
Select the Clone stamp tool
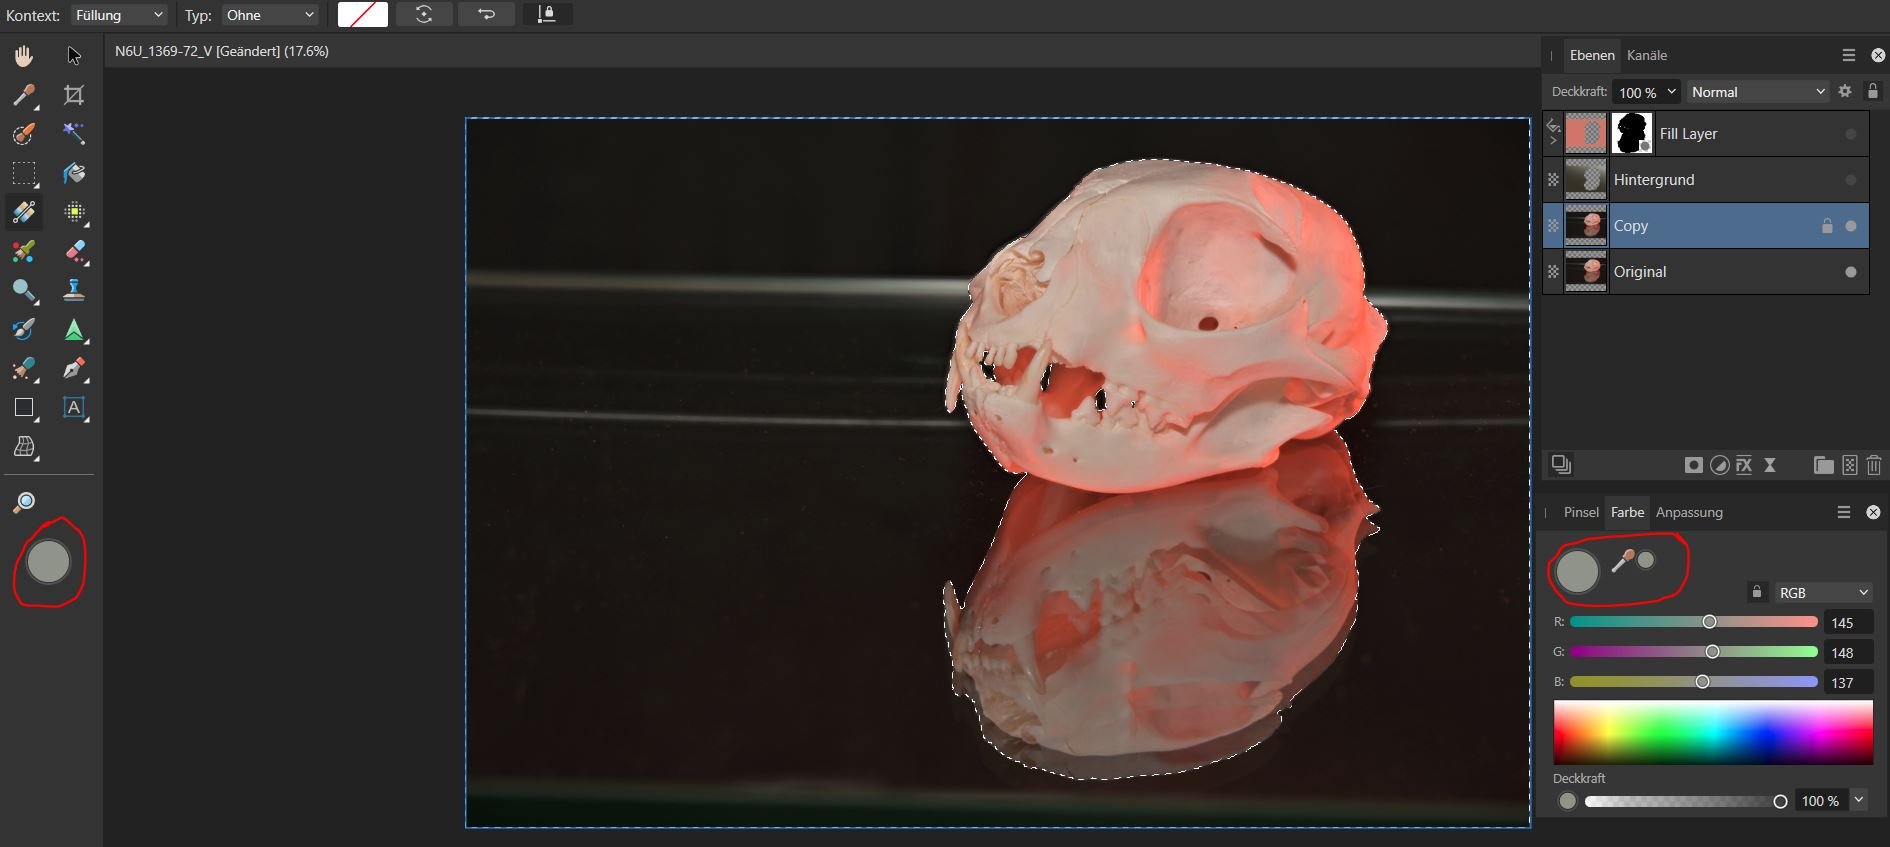click(74, 290)
